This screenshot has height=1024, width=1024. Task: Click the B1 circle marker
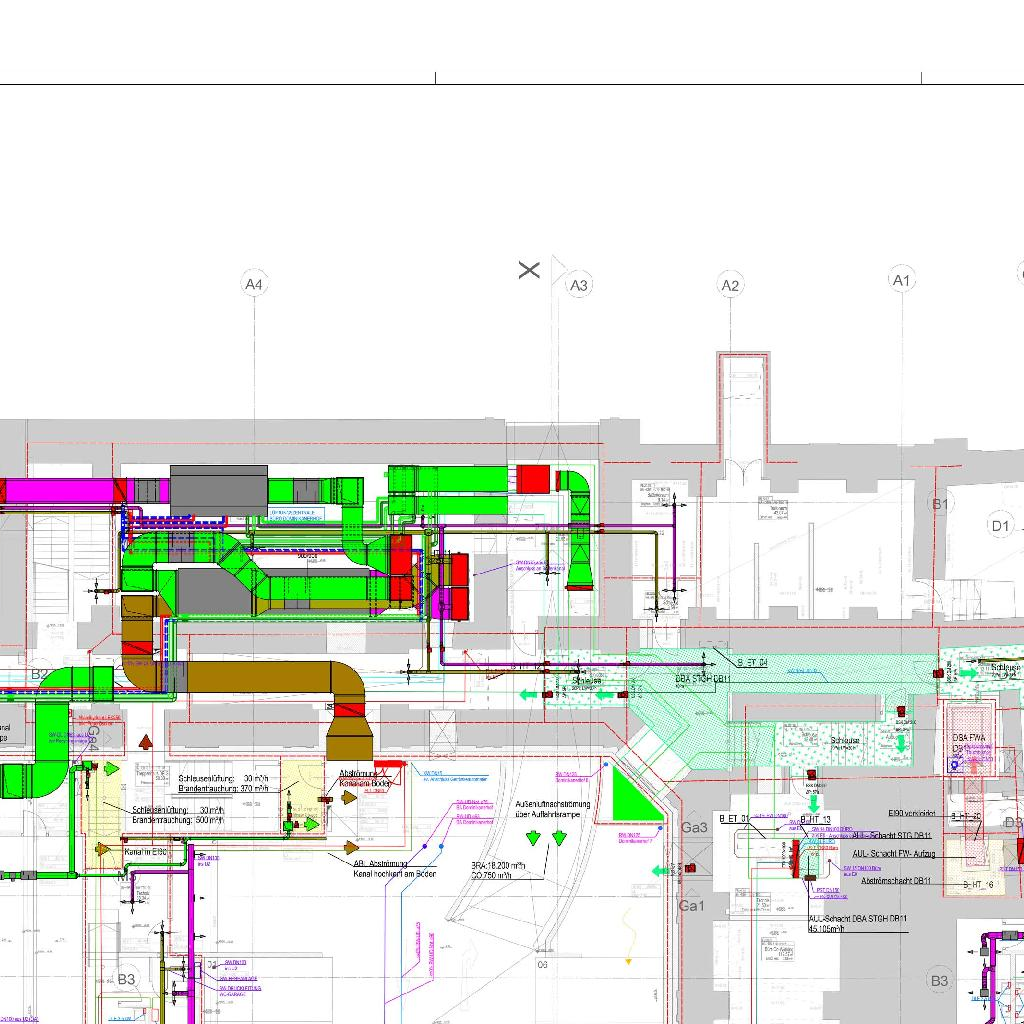tap(940, 504)
